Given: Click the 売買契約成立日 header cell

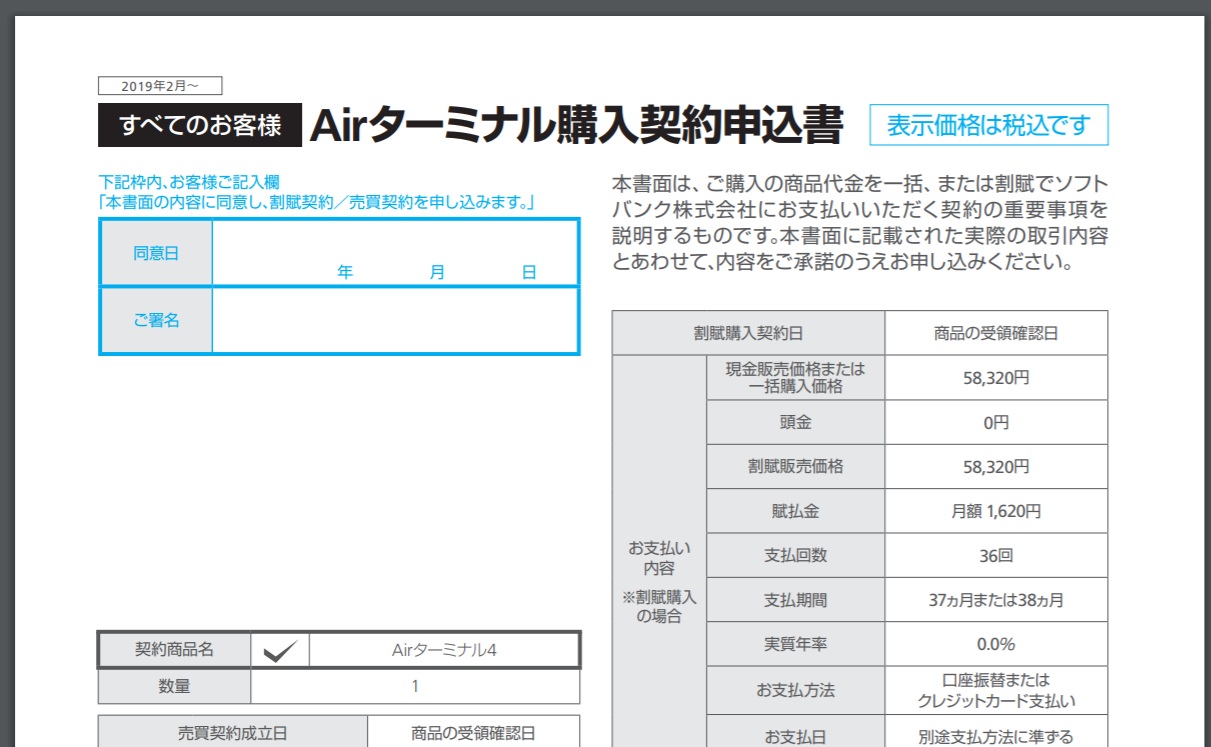Looking at the screenshot, I should tap(233, 733).
